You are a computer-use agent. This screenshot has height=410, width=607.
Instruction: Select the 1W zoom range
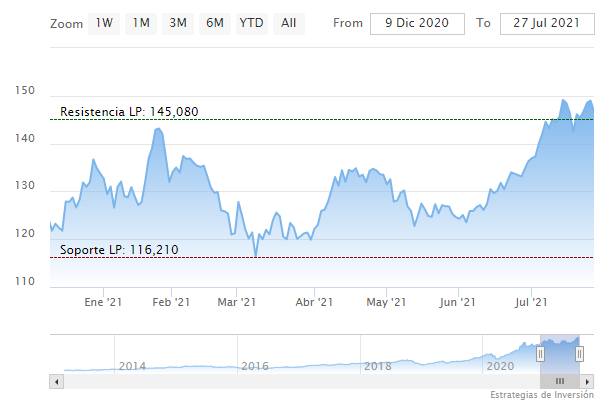tap(104, 22)
